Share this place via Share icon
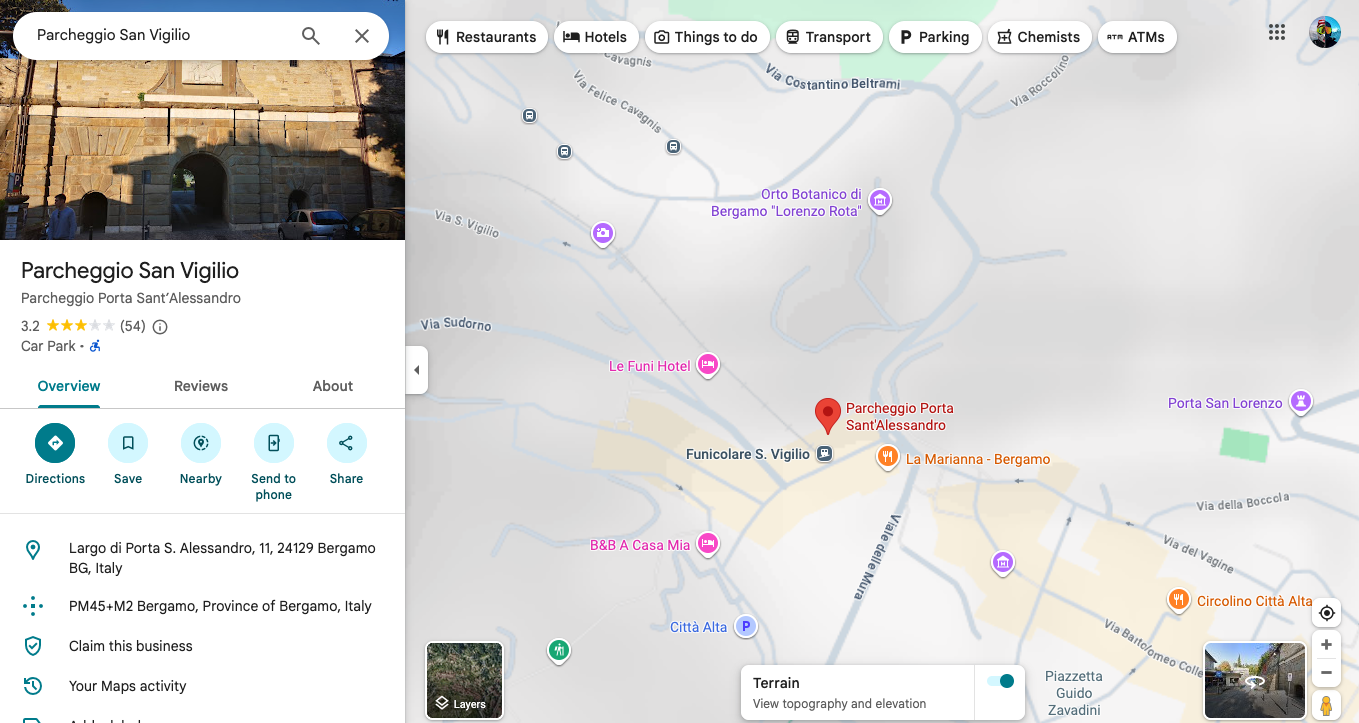The image size is (1359, 723). [346, 443]
